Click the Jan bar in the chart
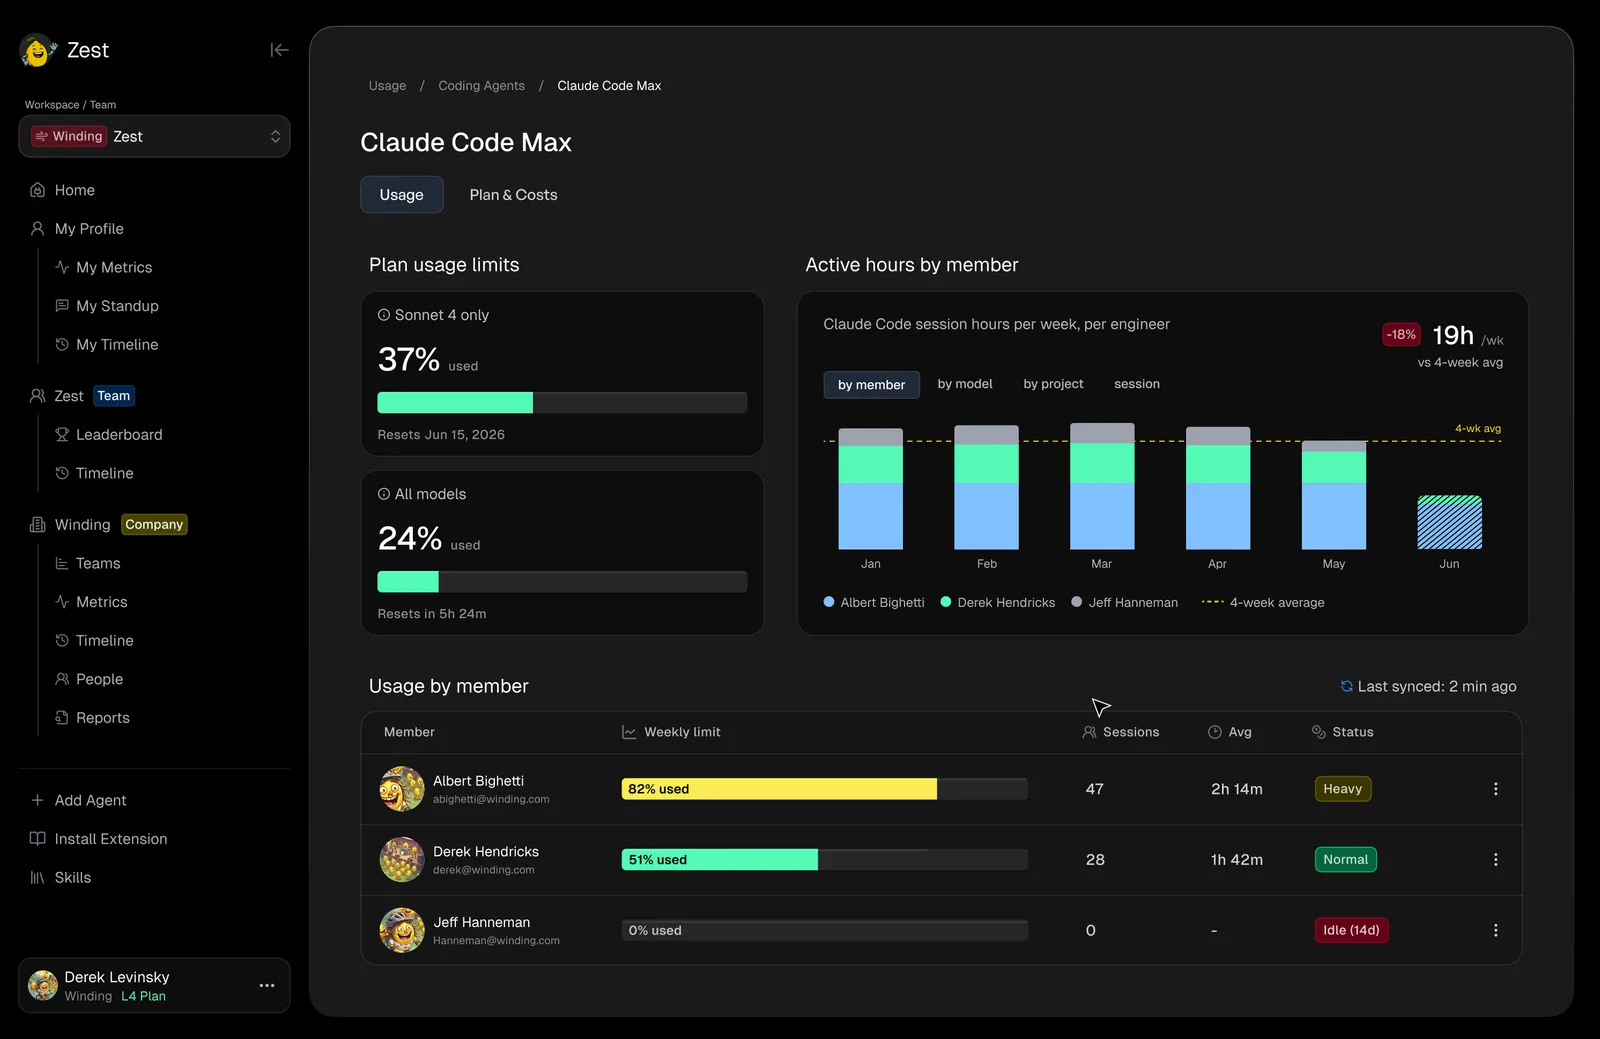This screenshot has width=1600, height=1039. tap(871, 489)
